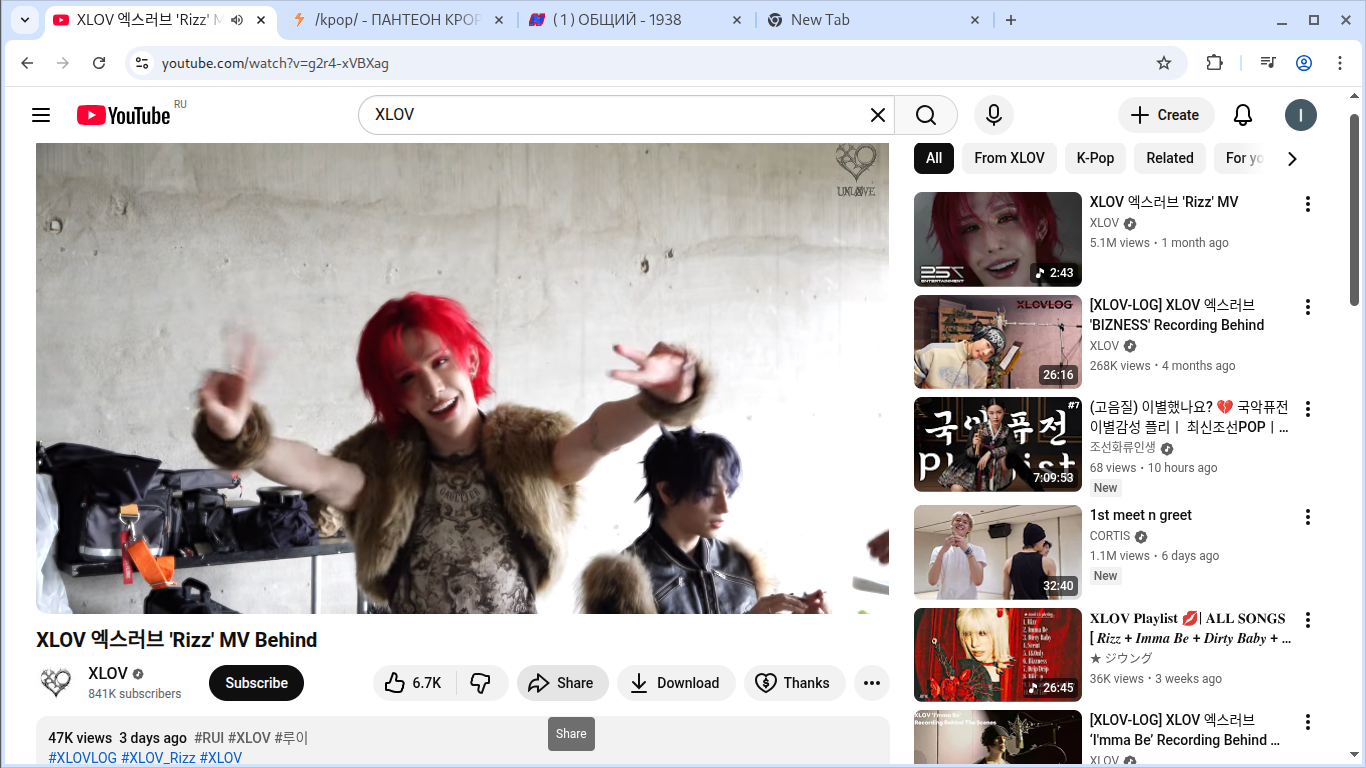
Task: Send Thanks to the creator
Action: coord(793,683)
